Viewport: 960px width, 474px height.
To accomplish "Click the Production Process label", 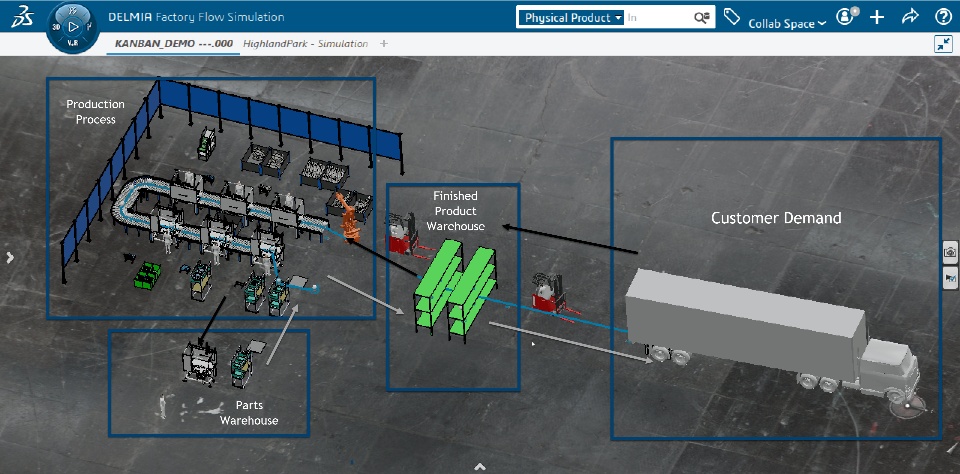I will tap(96, 111).
